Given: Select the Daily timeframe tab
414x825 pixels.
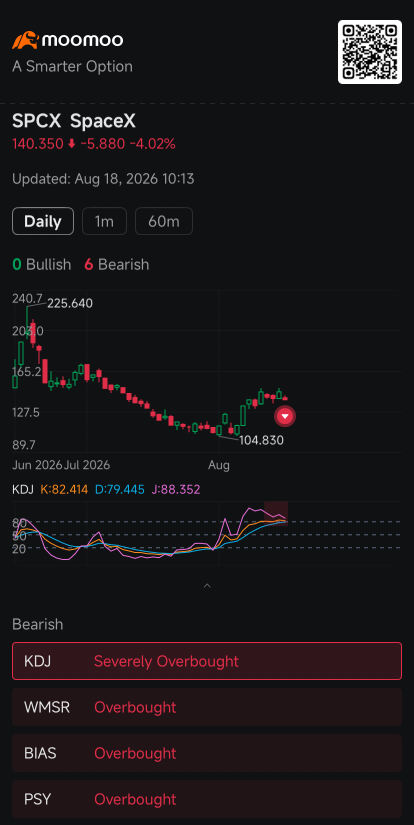Looking at the screenshot, I should [43, 221].
